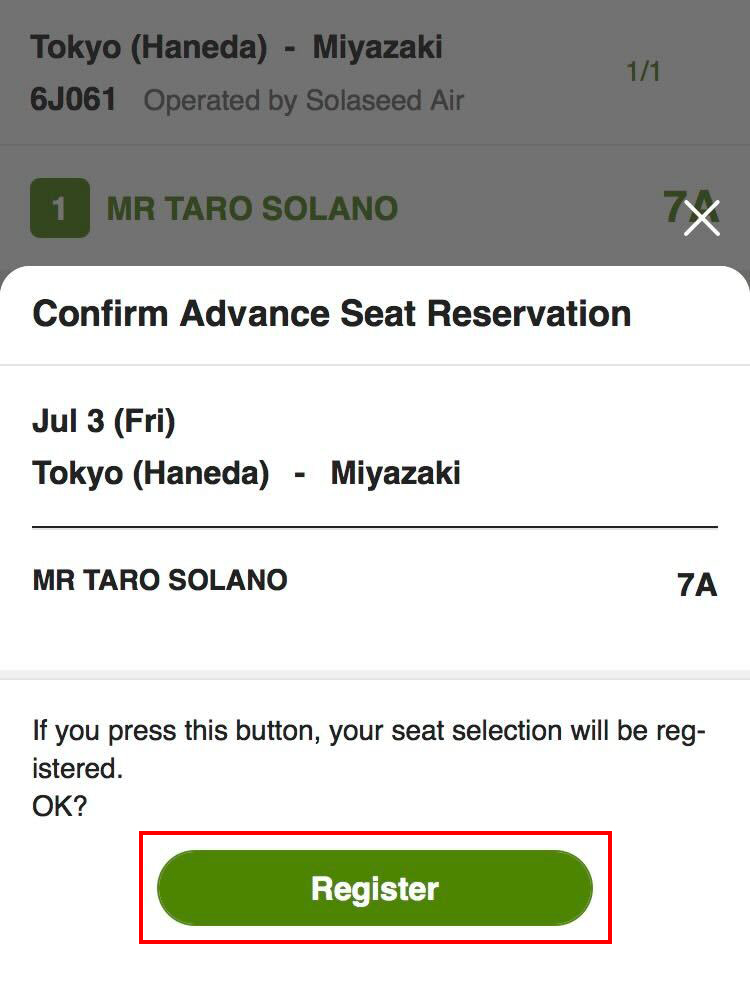Click the black divider line above the passenger row

pyautogui.click(x=375, y=526)
